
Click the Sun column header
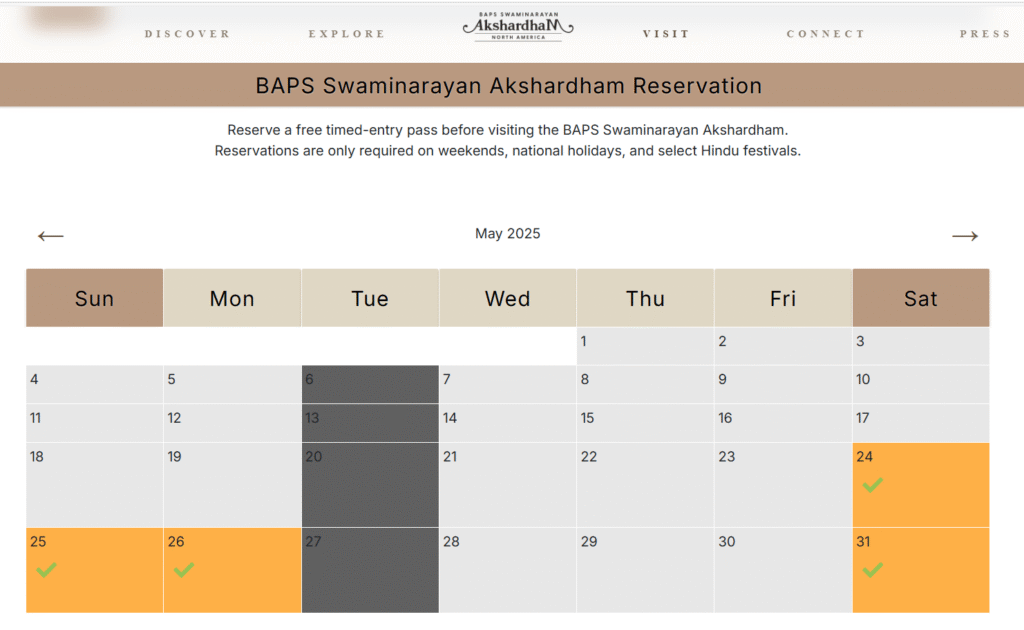click(95, 298)
